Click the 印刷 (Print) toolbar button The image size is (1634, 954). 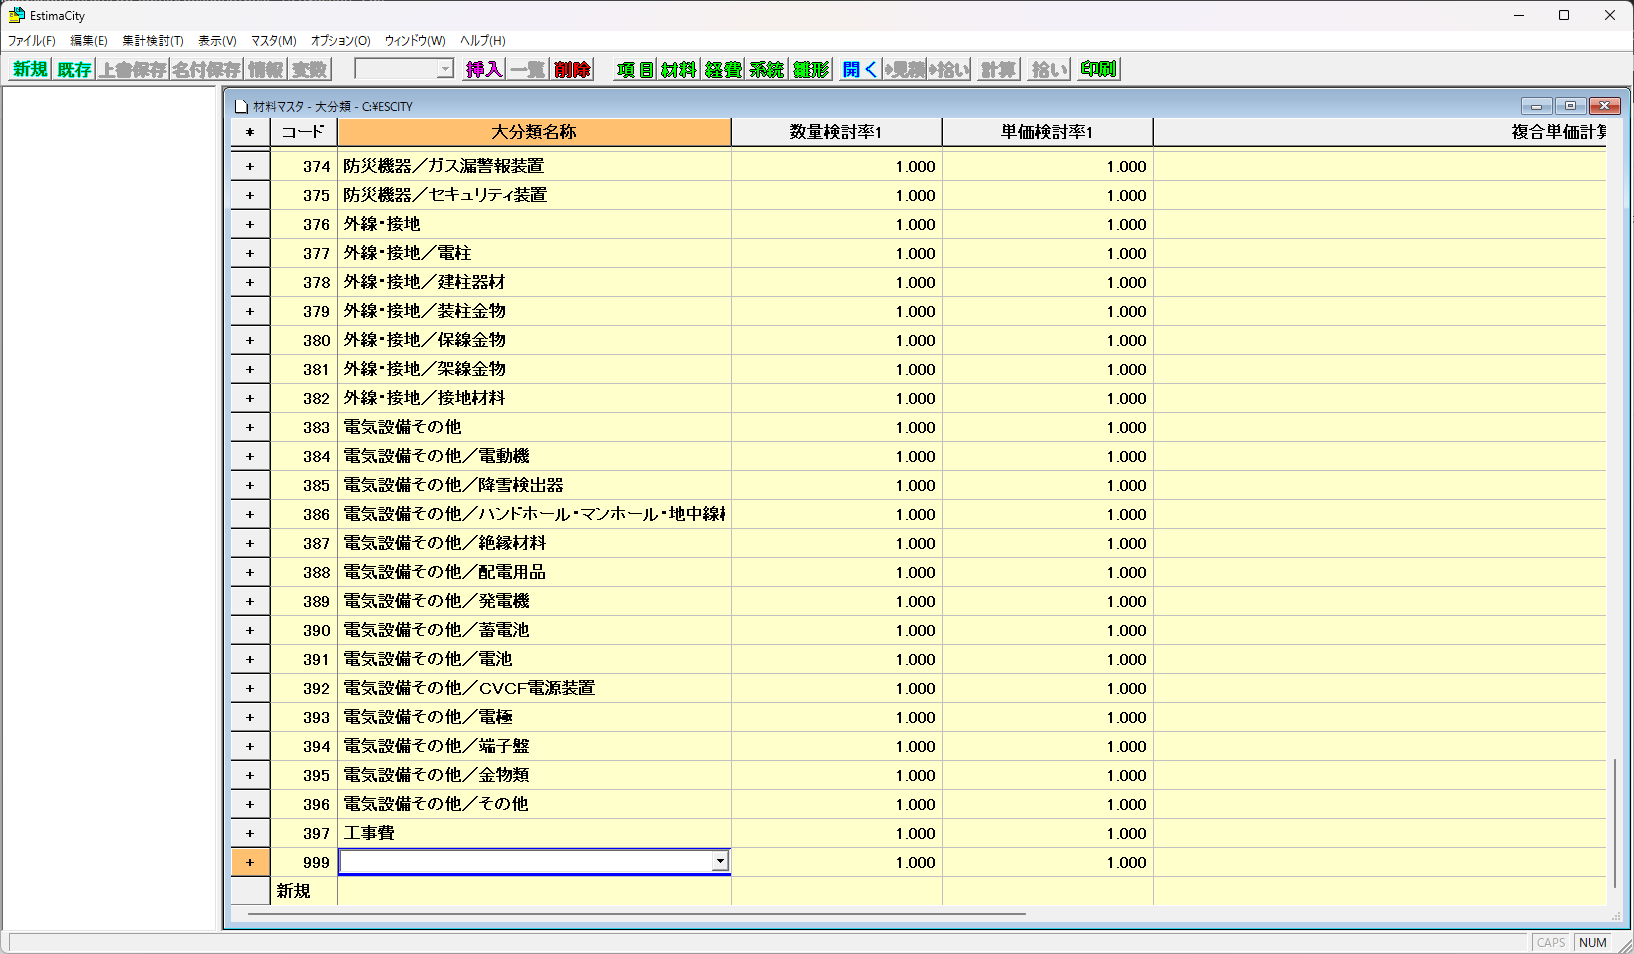pyautogui.click(x=1098, y=69)
